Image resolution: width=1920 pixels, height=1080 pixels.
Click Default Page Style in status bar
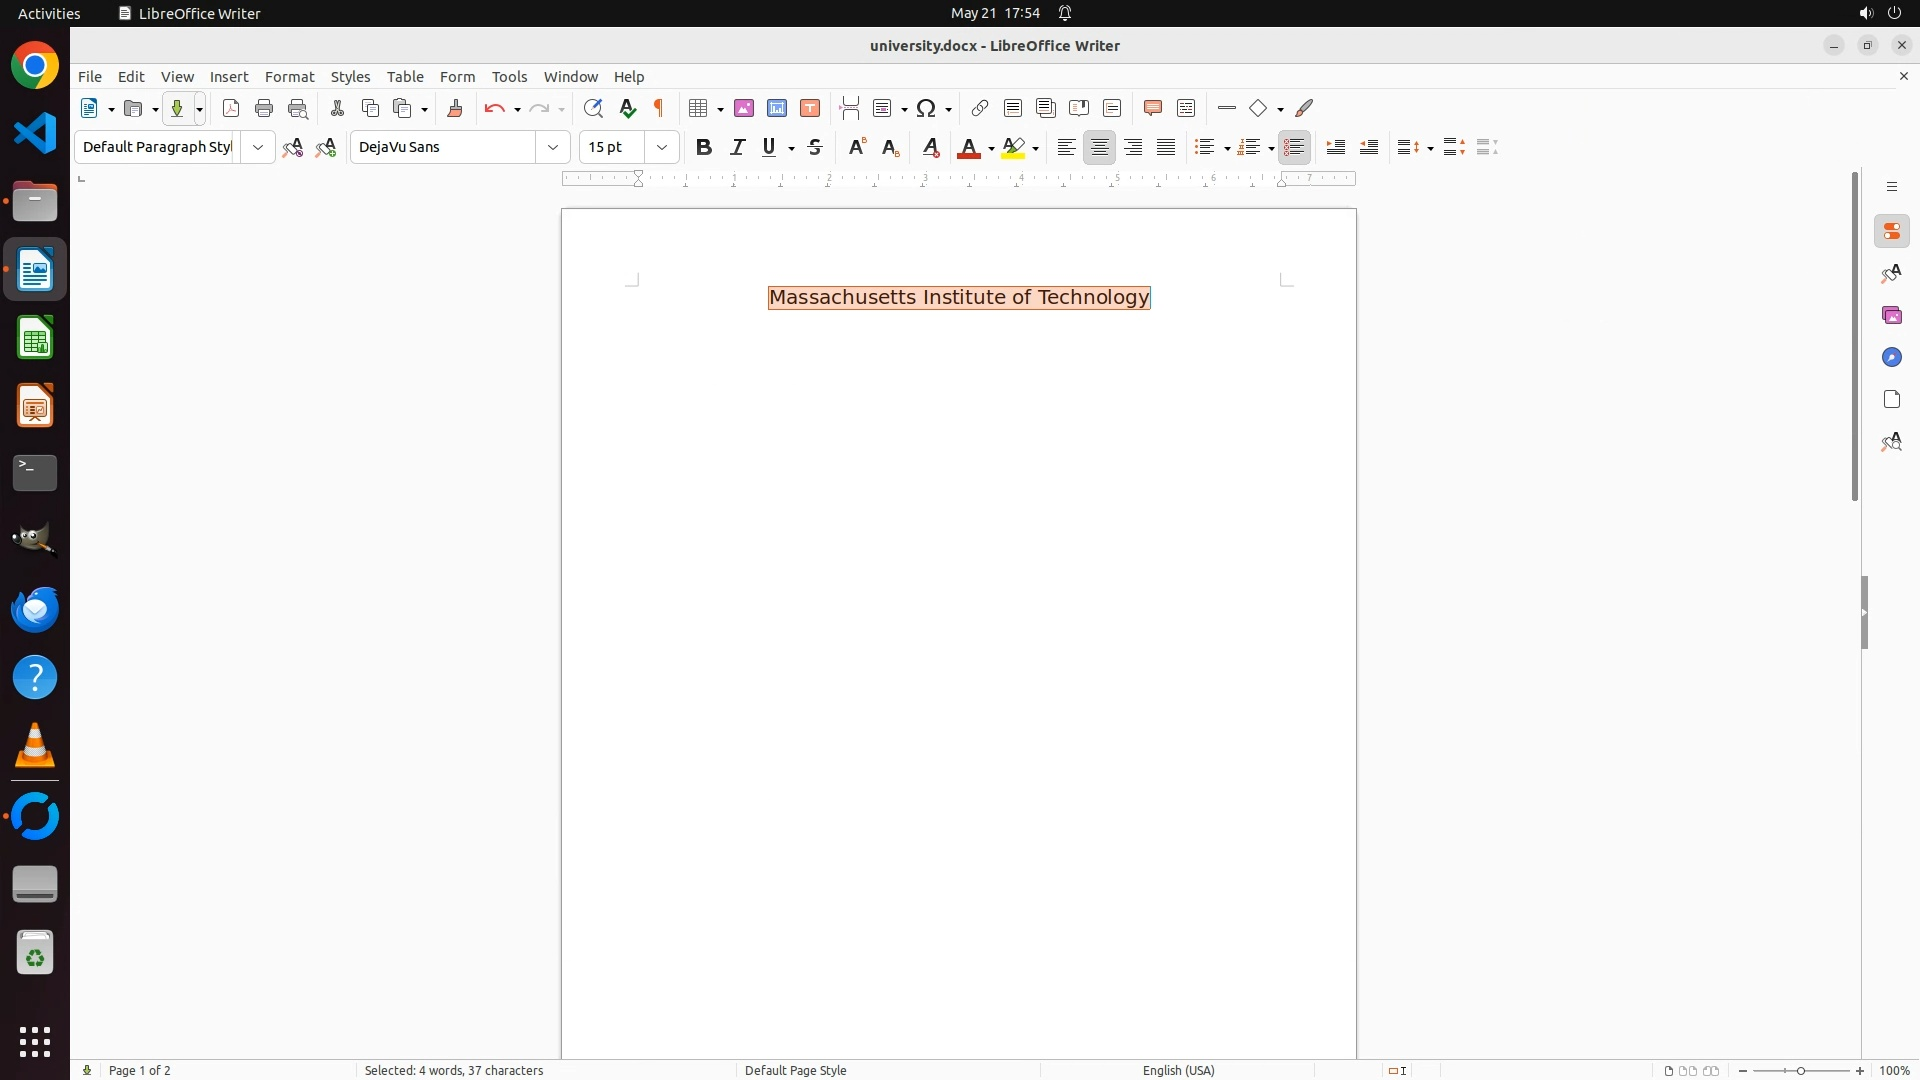click(795, 1070)
